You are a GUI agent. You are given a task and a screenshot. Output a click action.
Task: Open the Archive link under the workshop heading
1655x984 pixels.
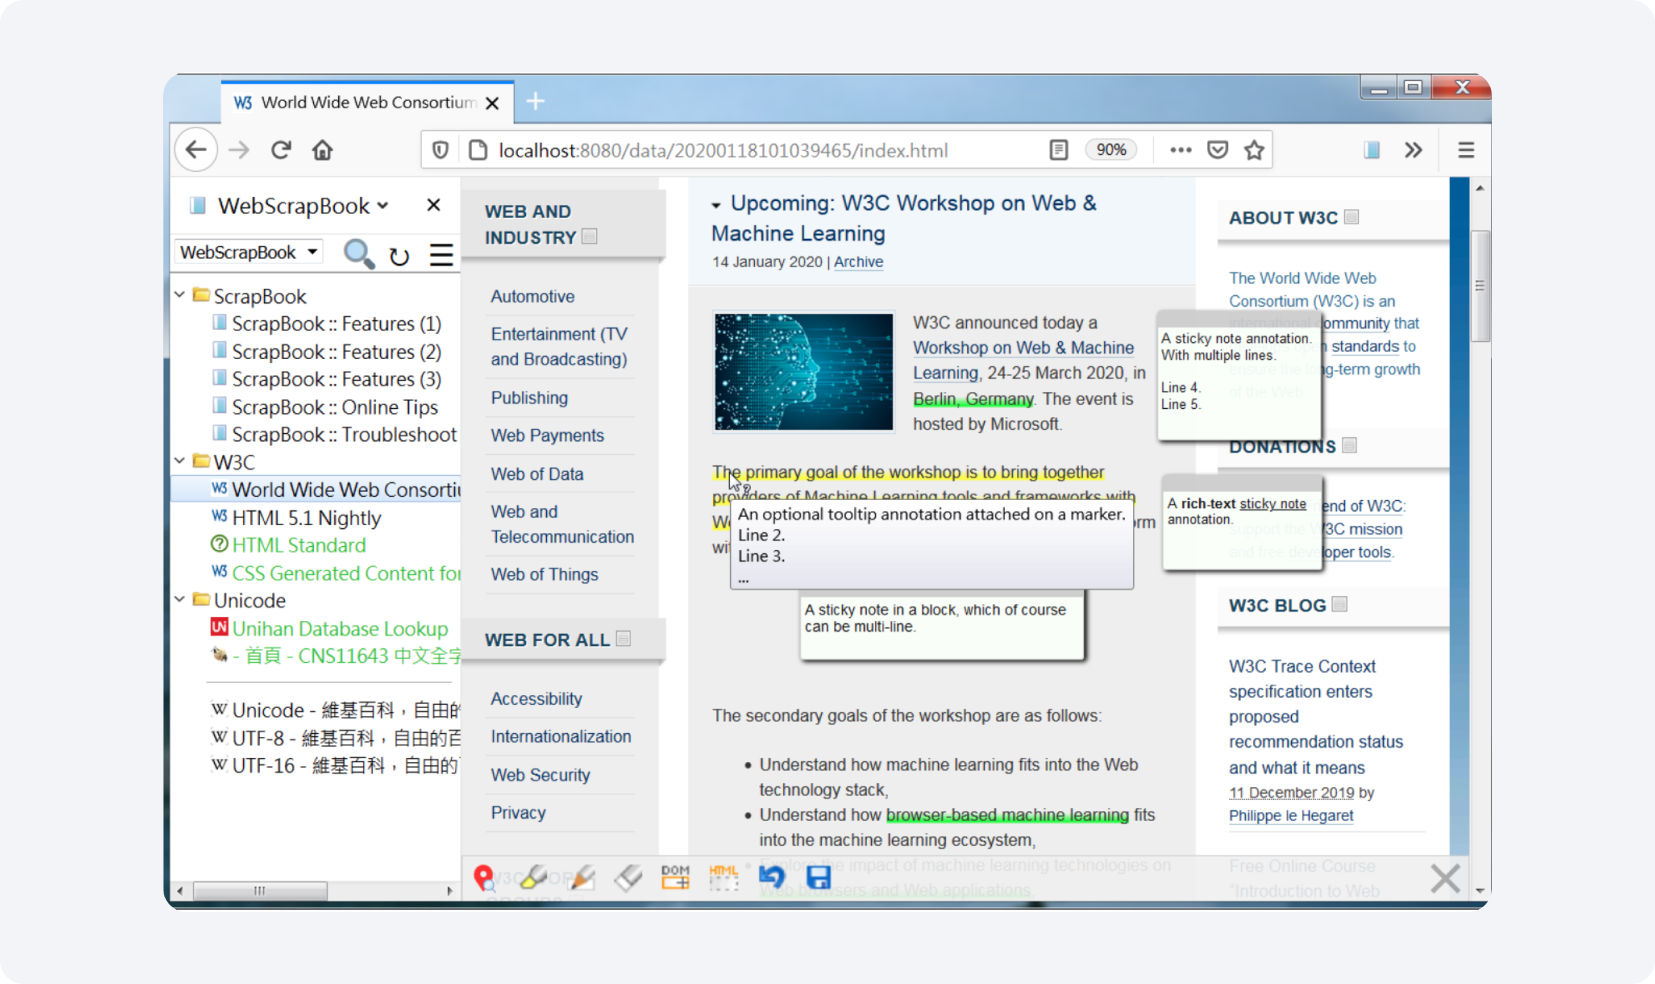[858, 261]
